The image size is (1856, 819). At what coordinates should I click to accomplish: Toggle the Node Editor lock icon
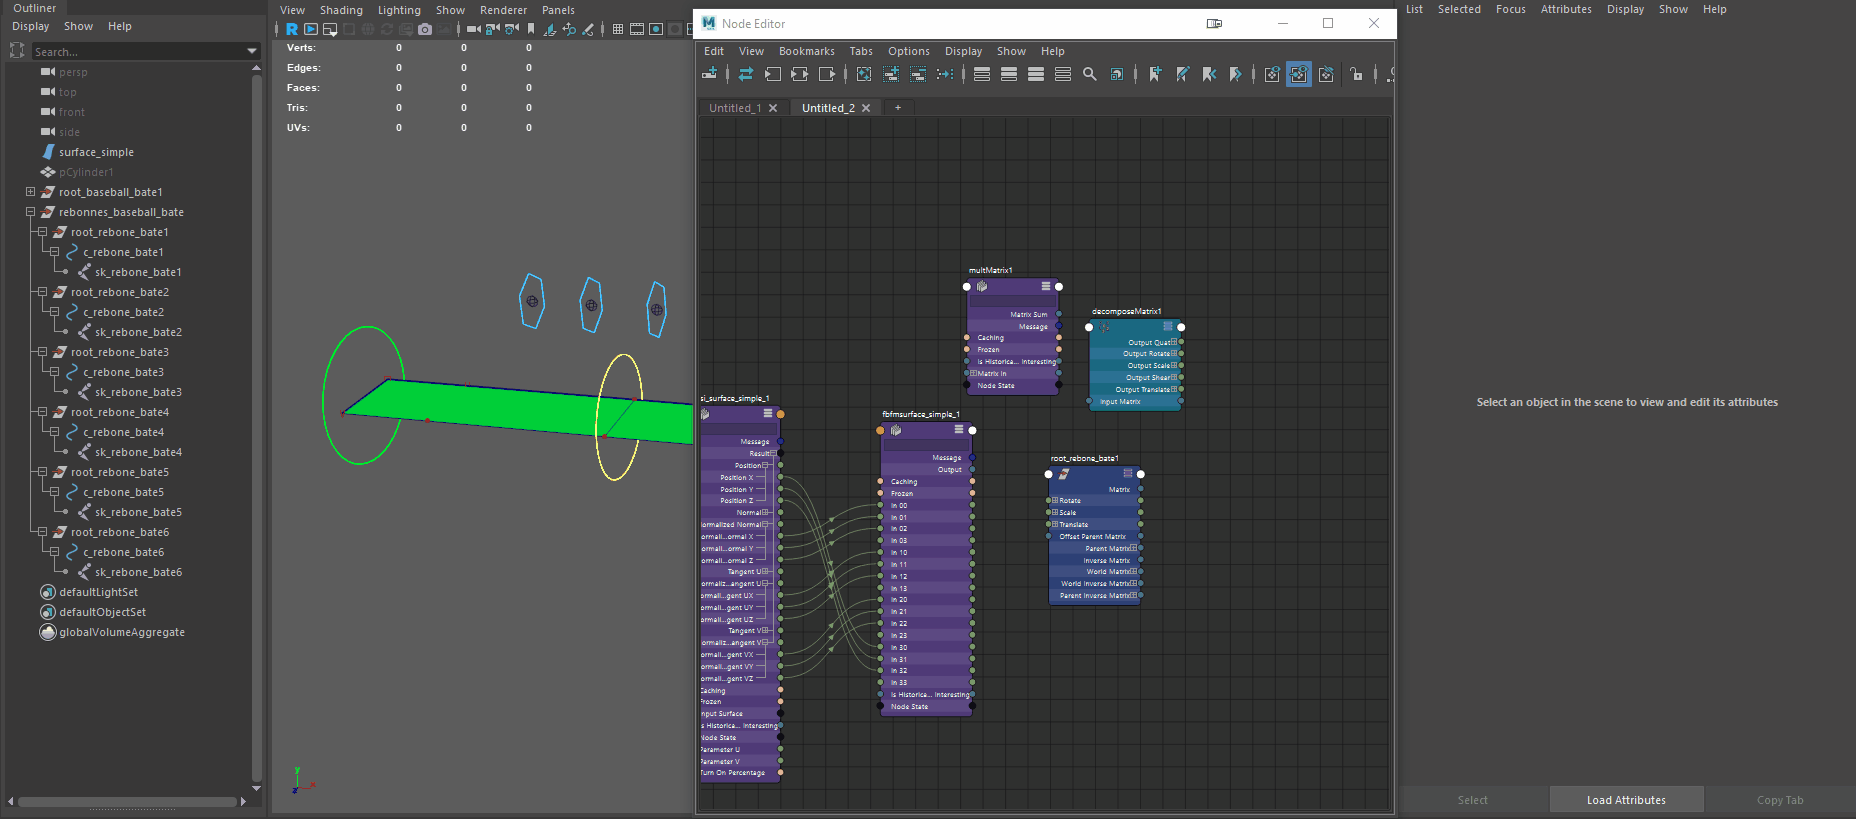click(x=1357, y=74)
